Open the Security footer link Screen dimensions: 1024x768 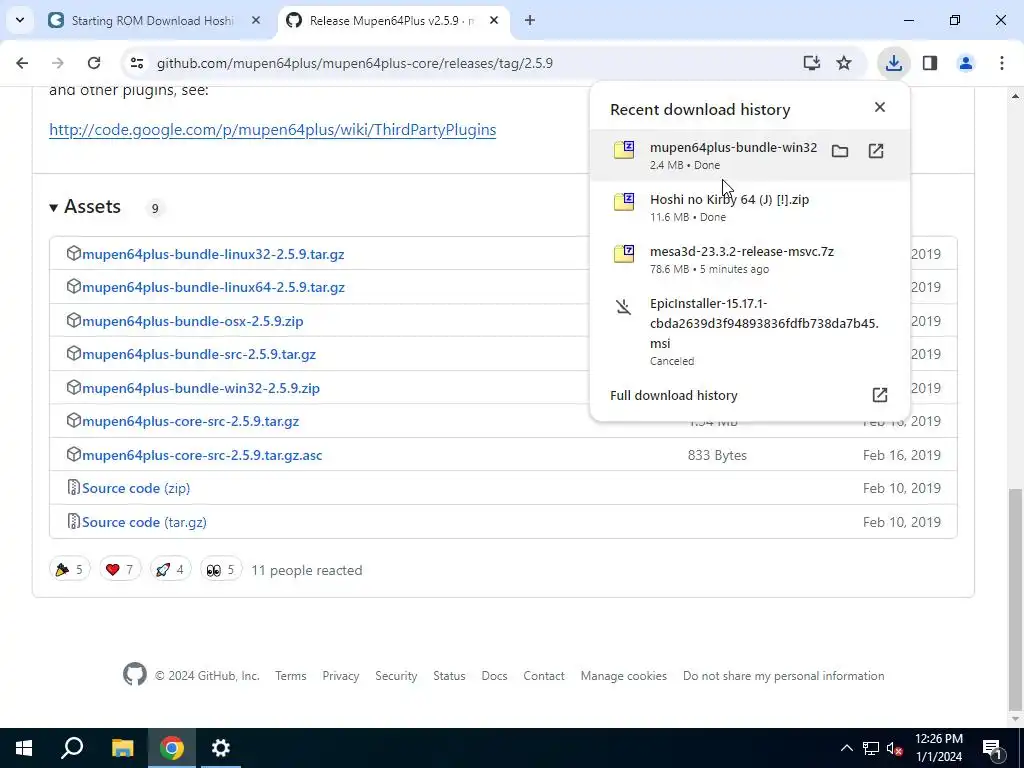396,676
